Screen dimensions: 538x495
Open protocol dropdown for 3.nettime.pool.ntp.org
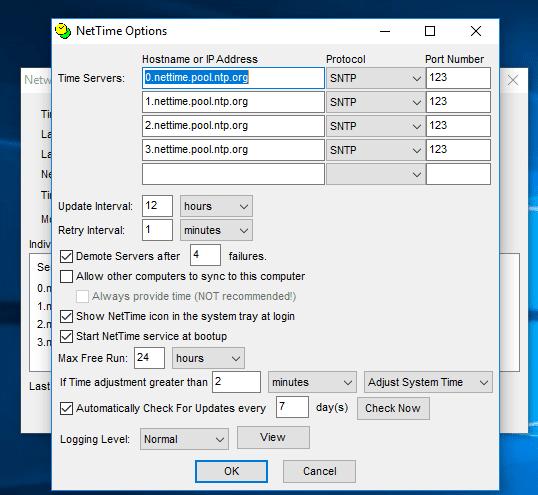point(376,150)
